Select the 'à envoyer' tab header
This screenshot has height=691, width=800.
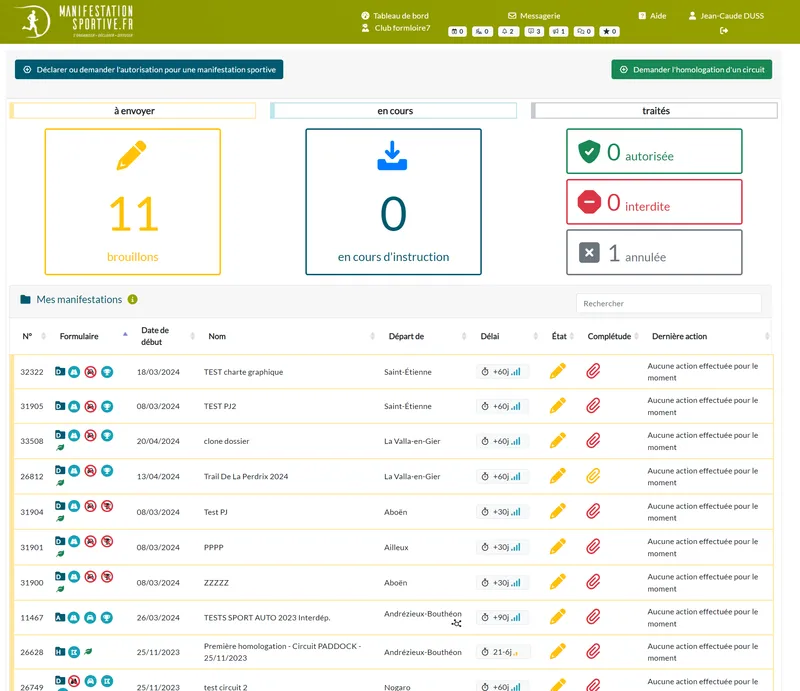point(133,111)
